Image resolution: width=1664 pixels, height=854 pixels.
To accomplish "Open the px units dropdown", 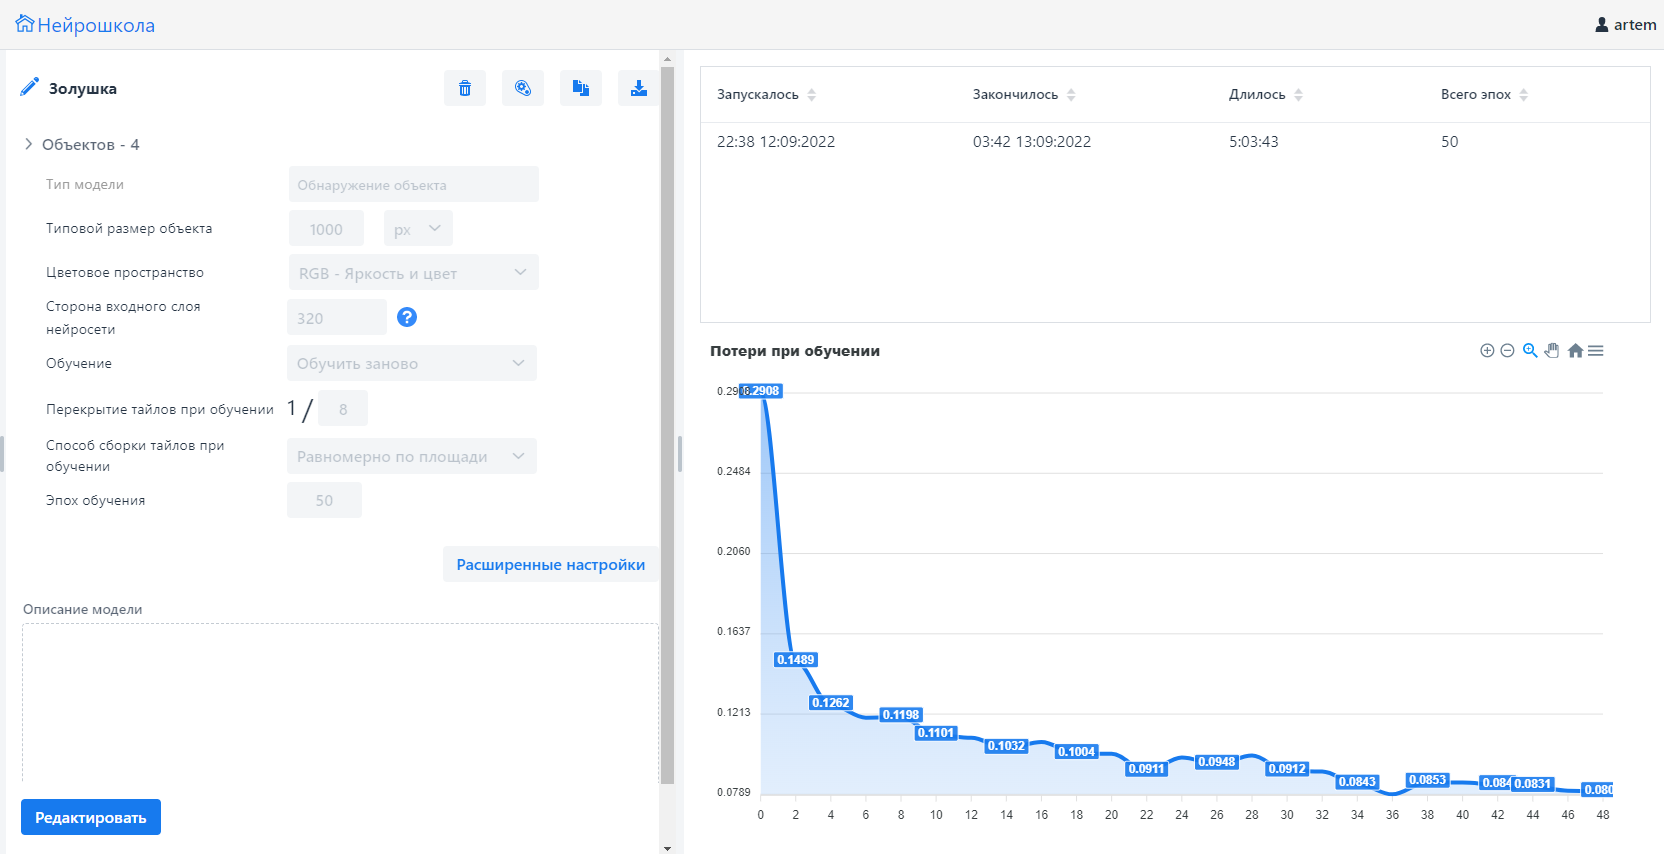I will click(x=418, y=229).
